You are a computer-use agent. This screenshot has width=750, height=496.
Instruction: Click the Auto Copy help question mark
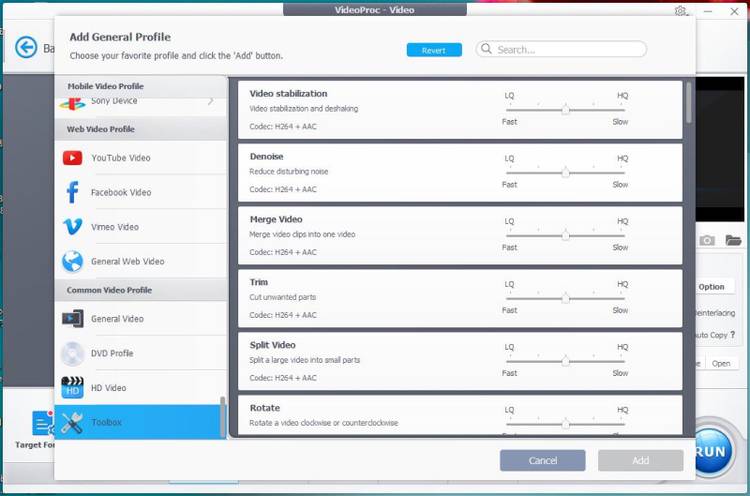[x=732, y=335]
